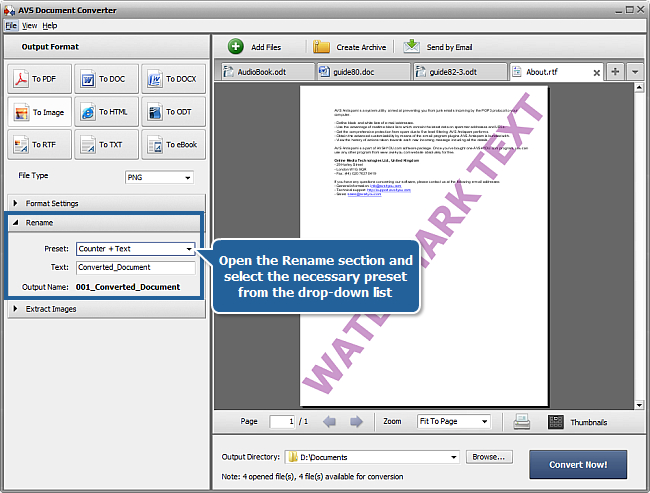This screenshot has height=493, width=650.
Task: Expand the Format Settings section
Action: tap(107, 203)
